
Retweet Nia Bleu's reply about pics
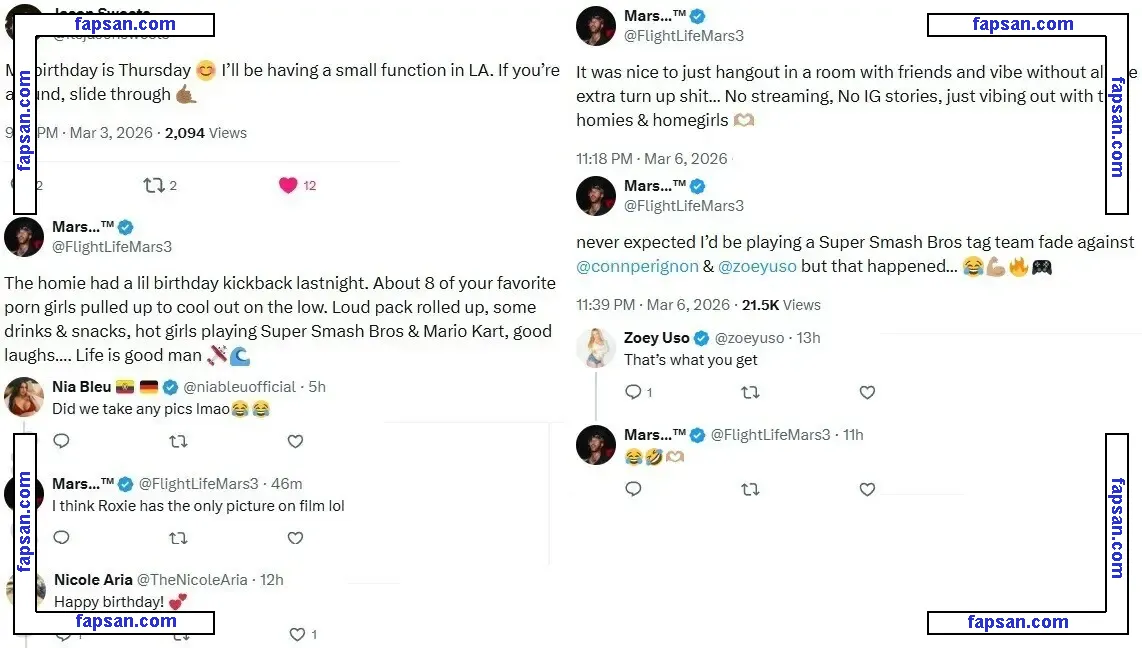pyautogui.click(x=178, y=441)
